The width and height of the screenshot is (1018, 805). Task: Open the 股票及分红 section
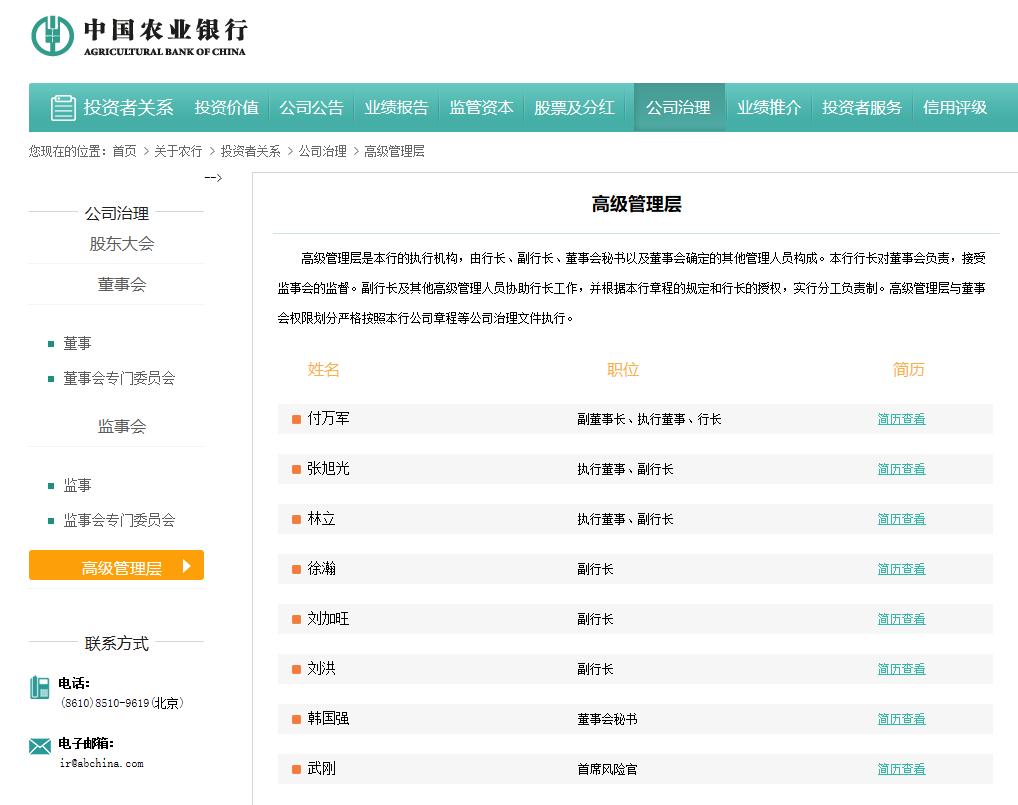(576, 107)
